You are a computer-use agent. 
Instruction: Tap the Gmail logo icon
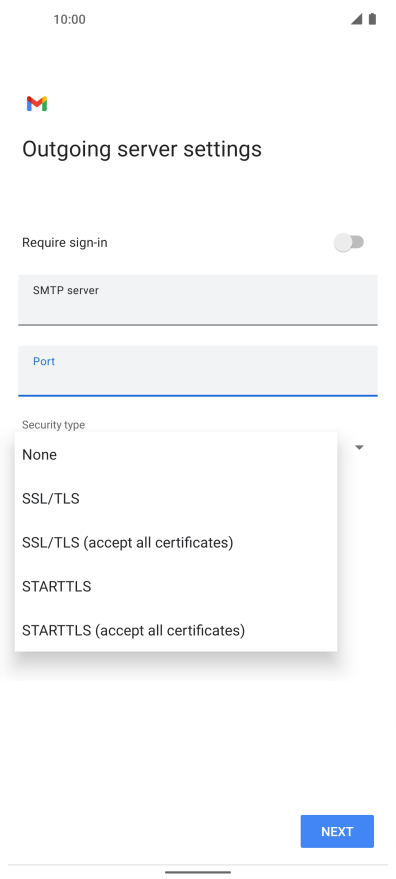pos(36,104)
